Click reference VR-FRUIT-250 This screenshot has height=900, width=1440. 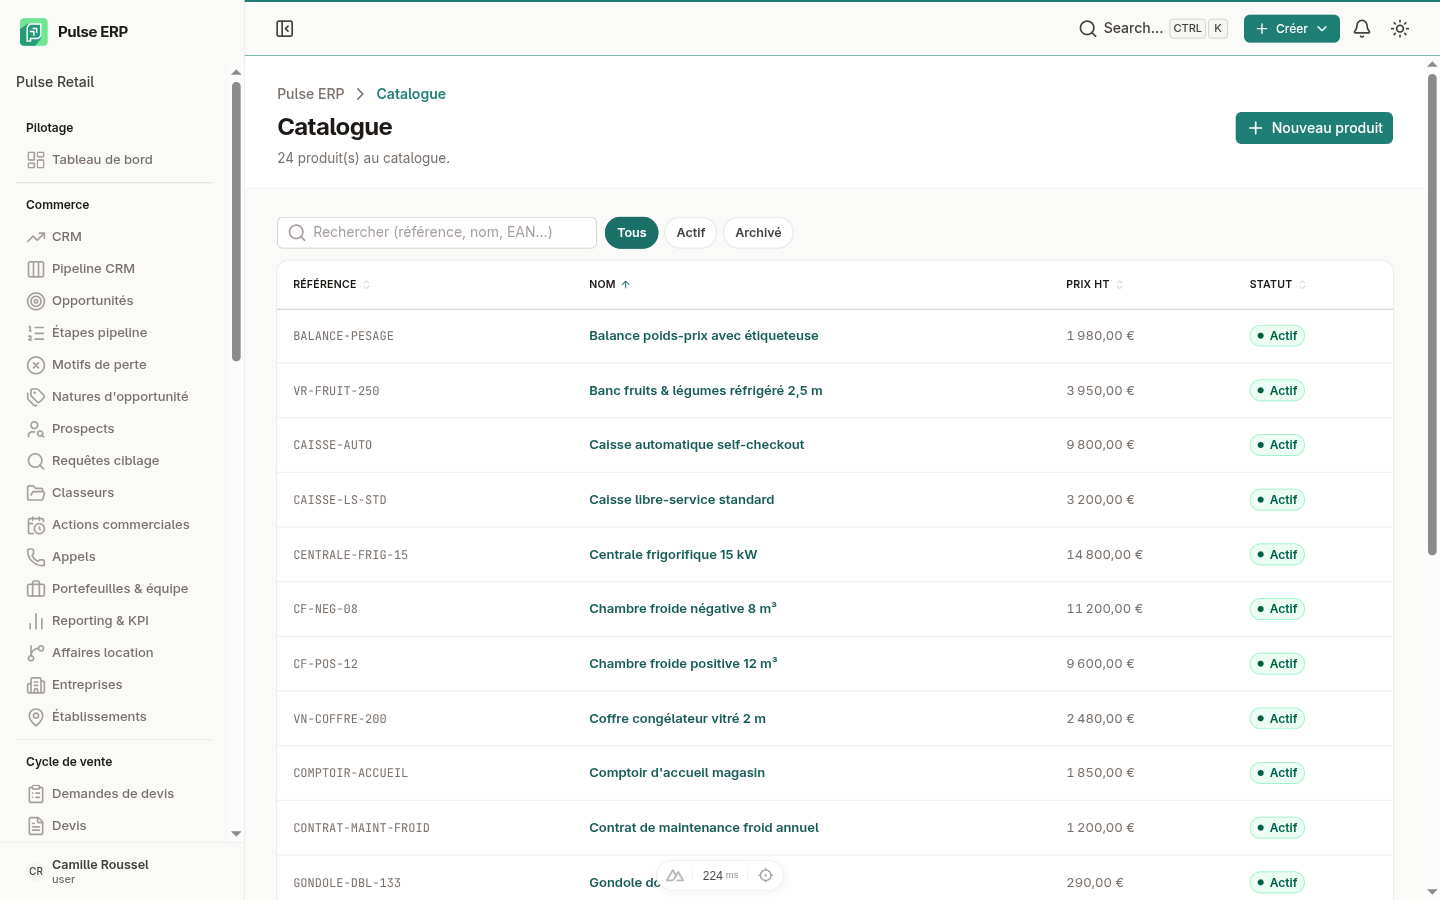coord(337,391)
